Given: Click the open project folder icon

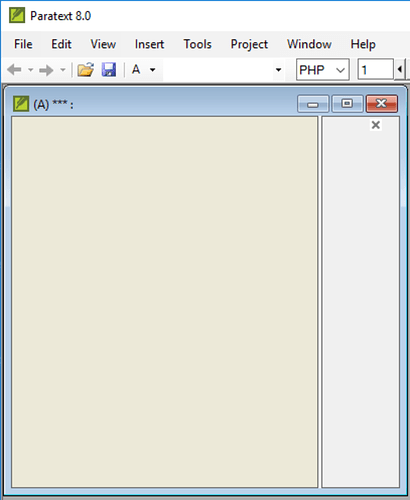Looking at the screenshot, I should click(86, 70).
